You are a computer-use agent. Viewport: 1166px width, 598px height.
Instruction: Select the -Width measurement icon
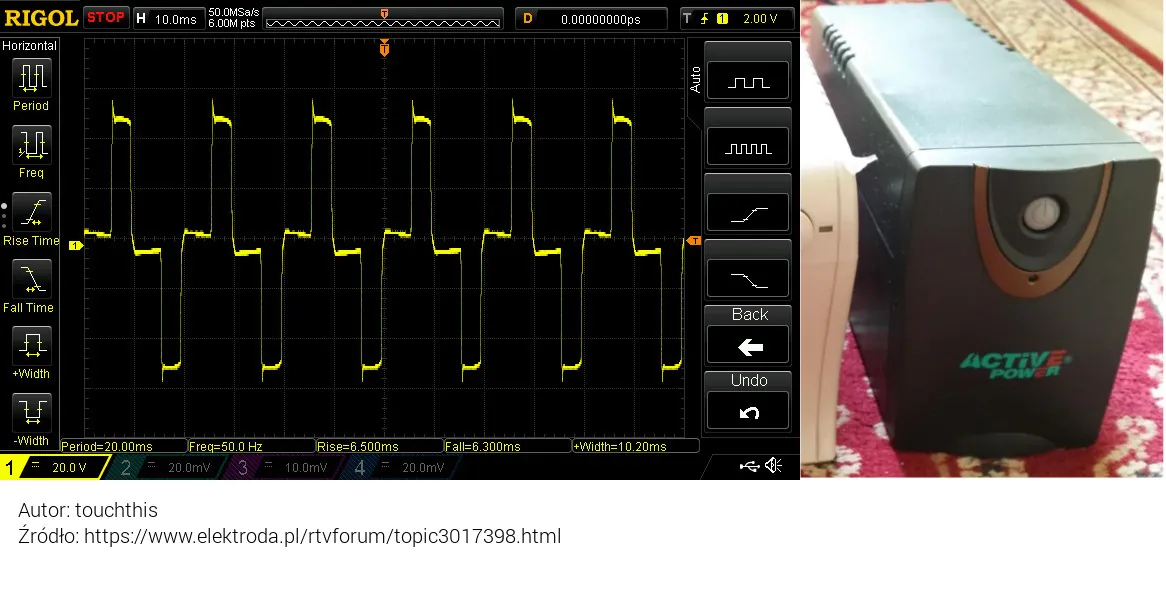[x=31, y=413]
